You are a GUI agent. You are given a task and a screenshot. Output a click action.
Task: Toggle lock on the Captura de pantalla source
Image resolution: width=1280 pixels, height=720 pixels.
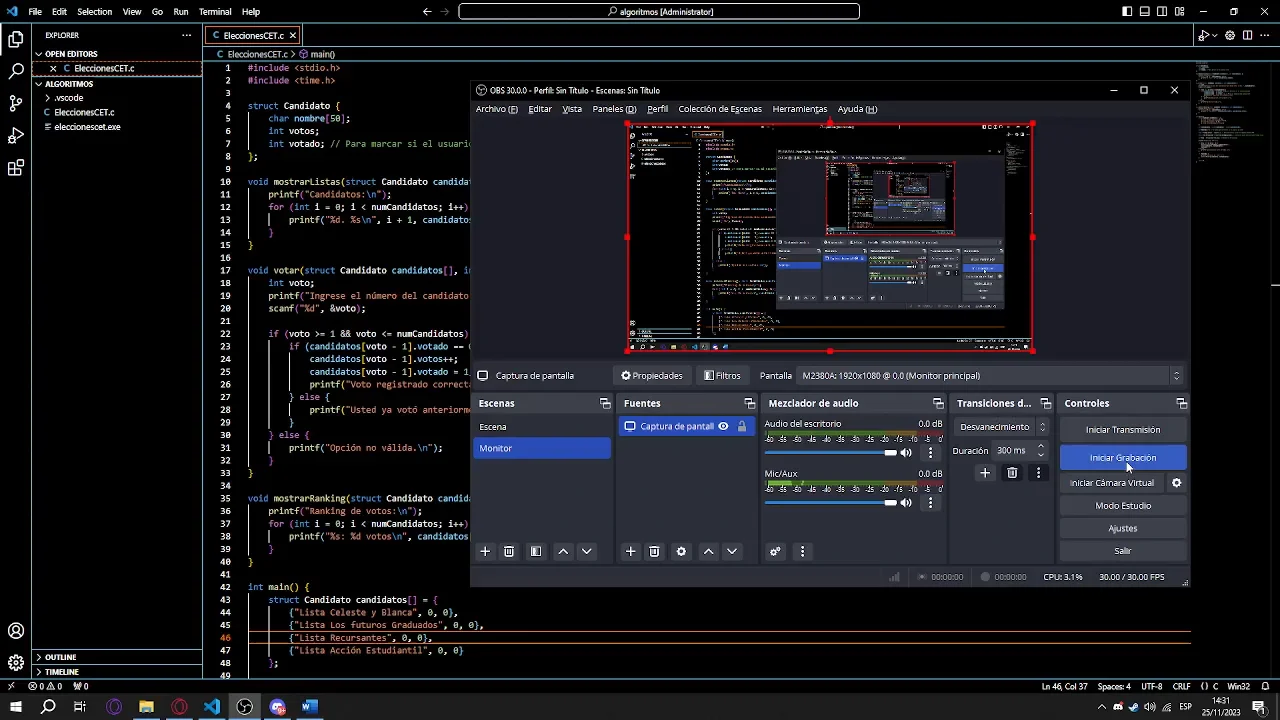(741, 426)
